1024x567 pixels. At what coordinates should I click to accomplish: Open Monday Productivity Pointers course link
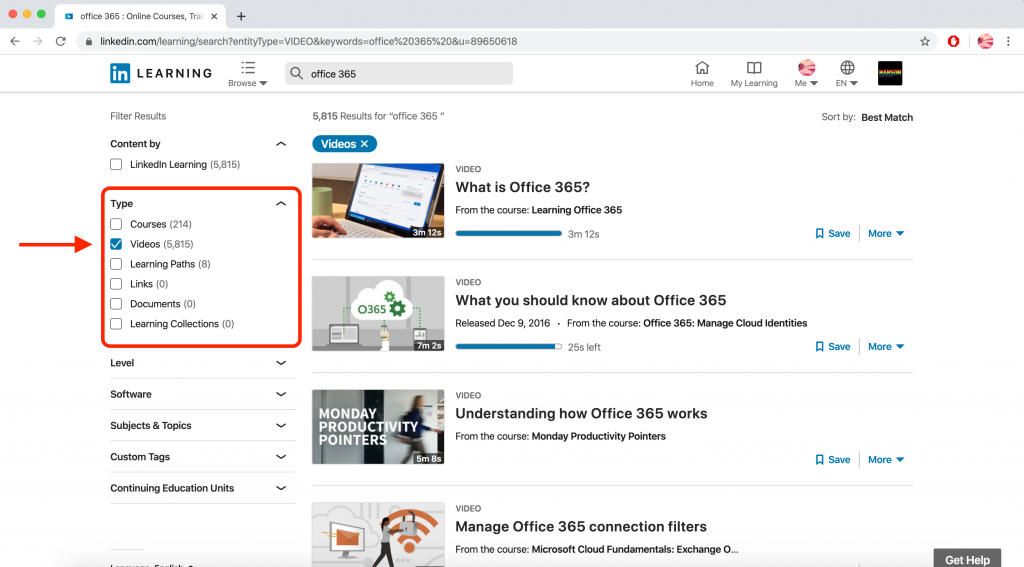[598, 436]
